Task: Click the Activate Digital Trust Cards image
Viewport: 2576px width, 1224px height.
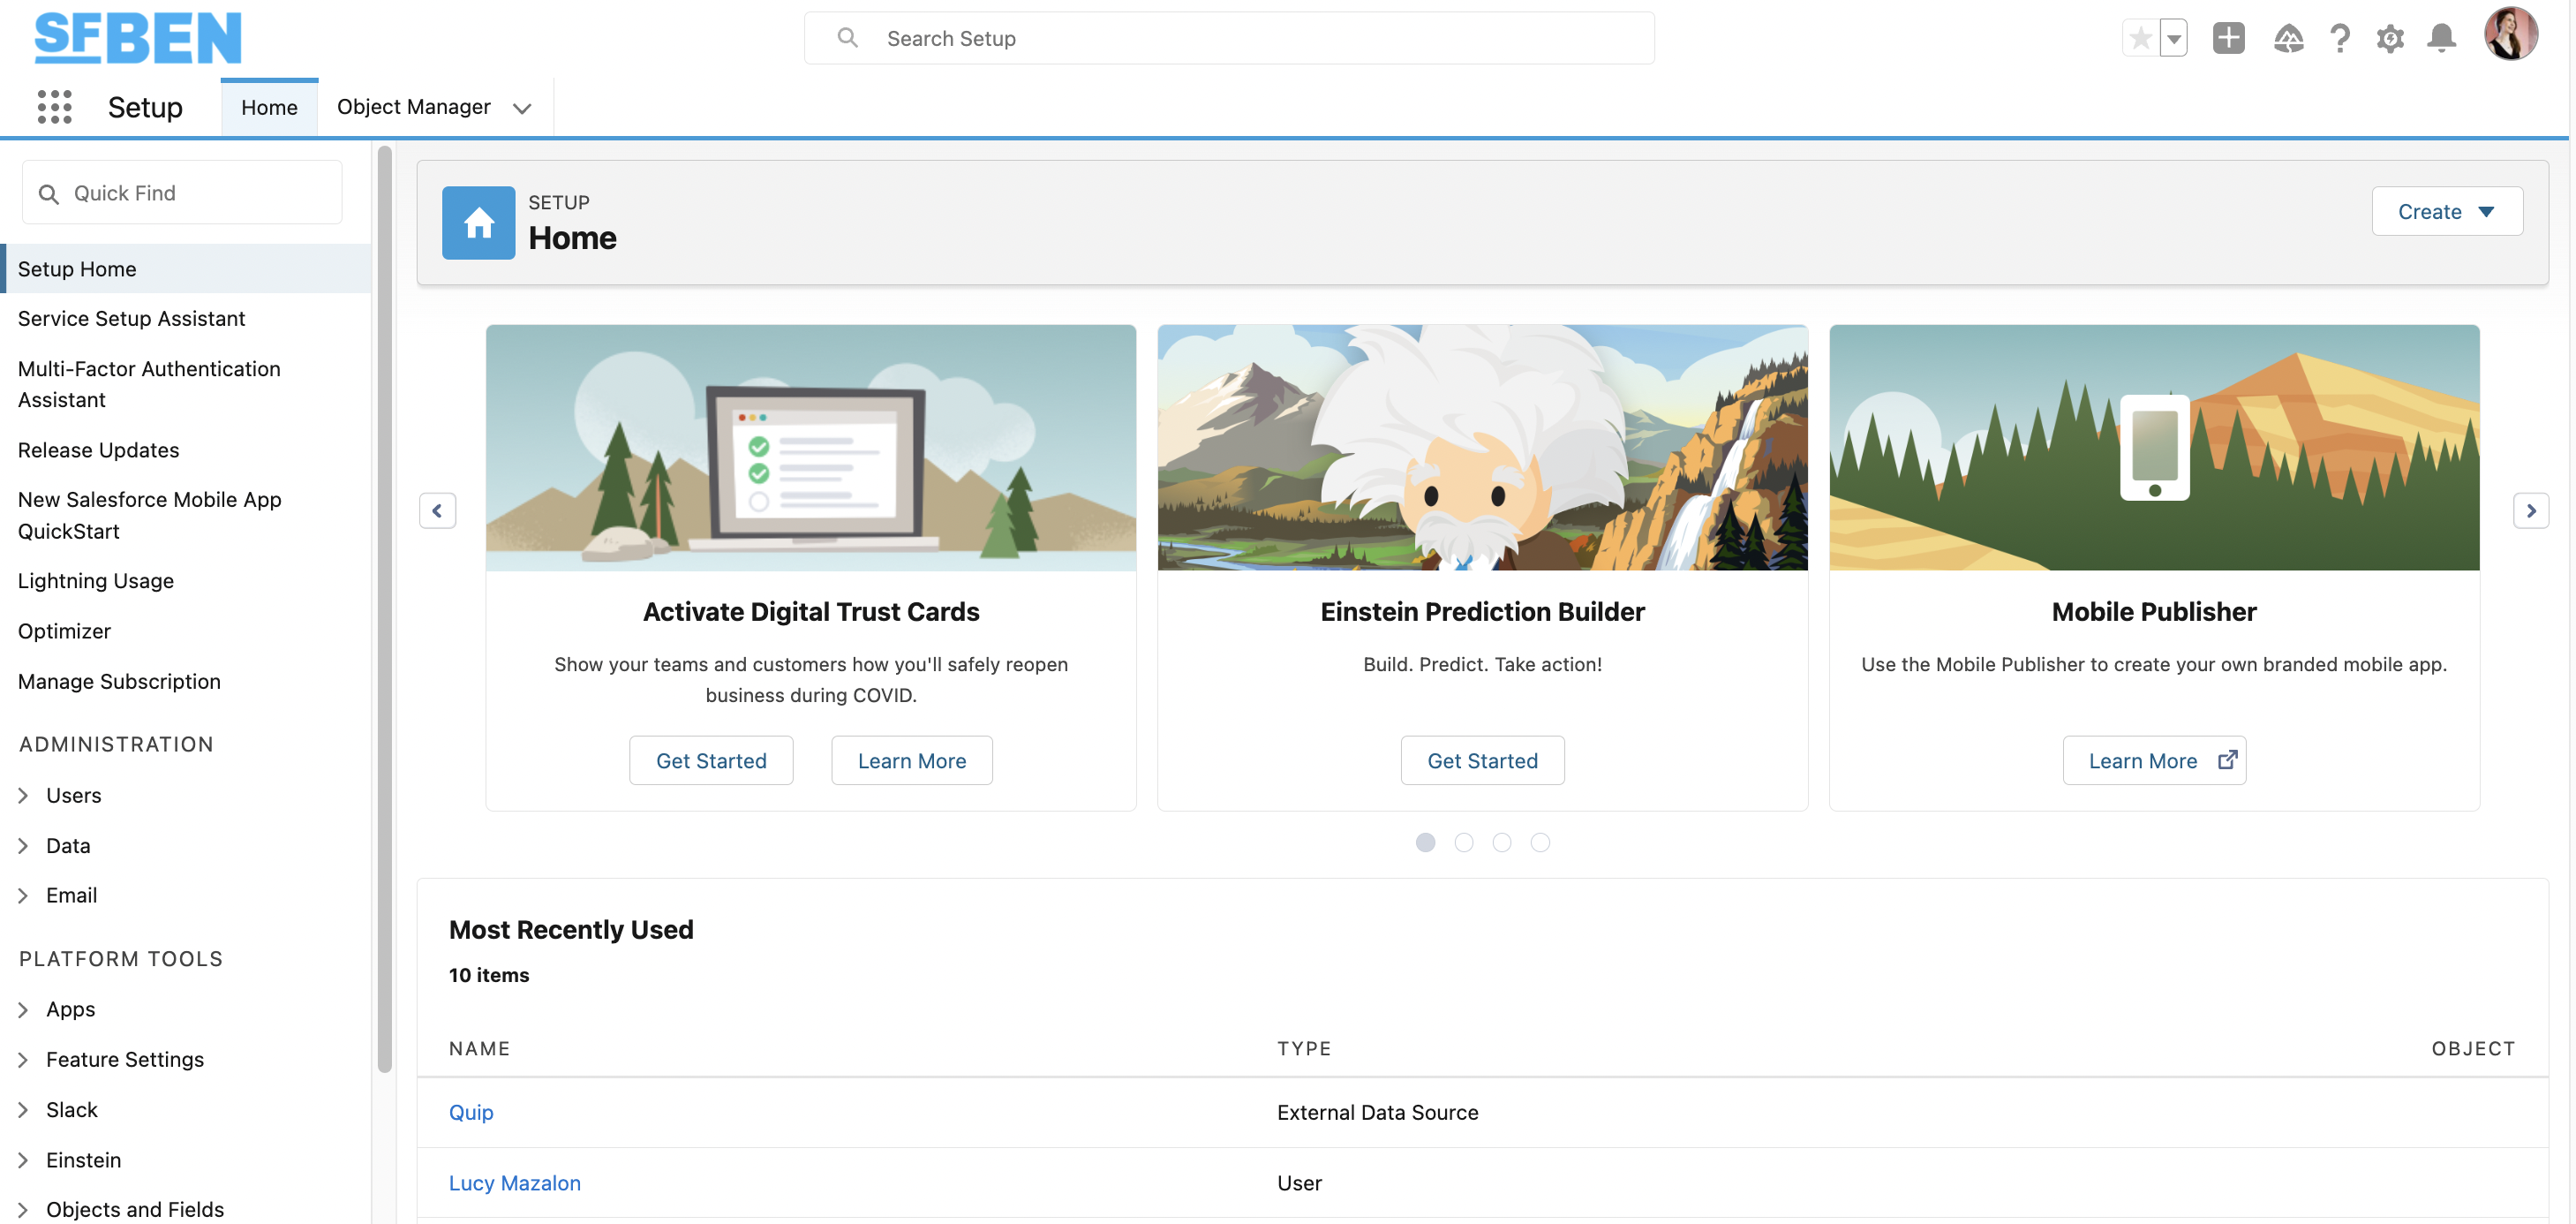Action: (811, 447)
